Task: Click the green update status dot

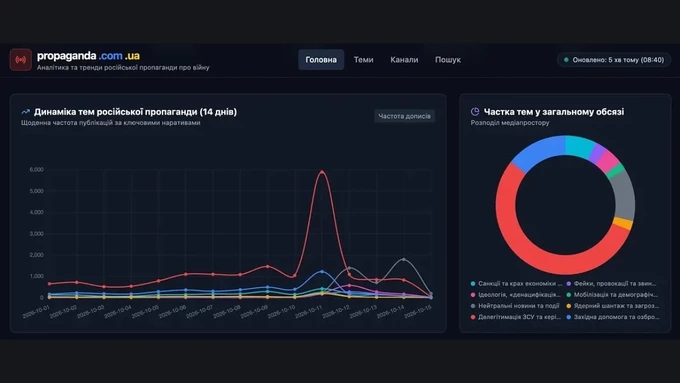Action: pos(566,60)
